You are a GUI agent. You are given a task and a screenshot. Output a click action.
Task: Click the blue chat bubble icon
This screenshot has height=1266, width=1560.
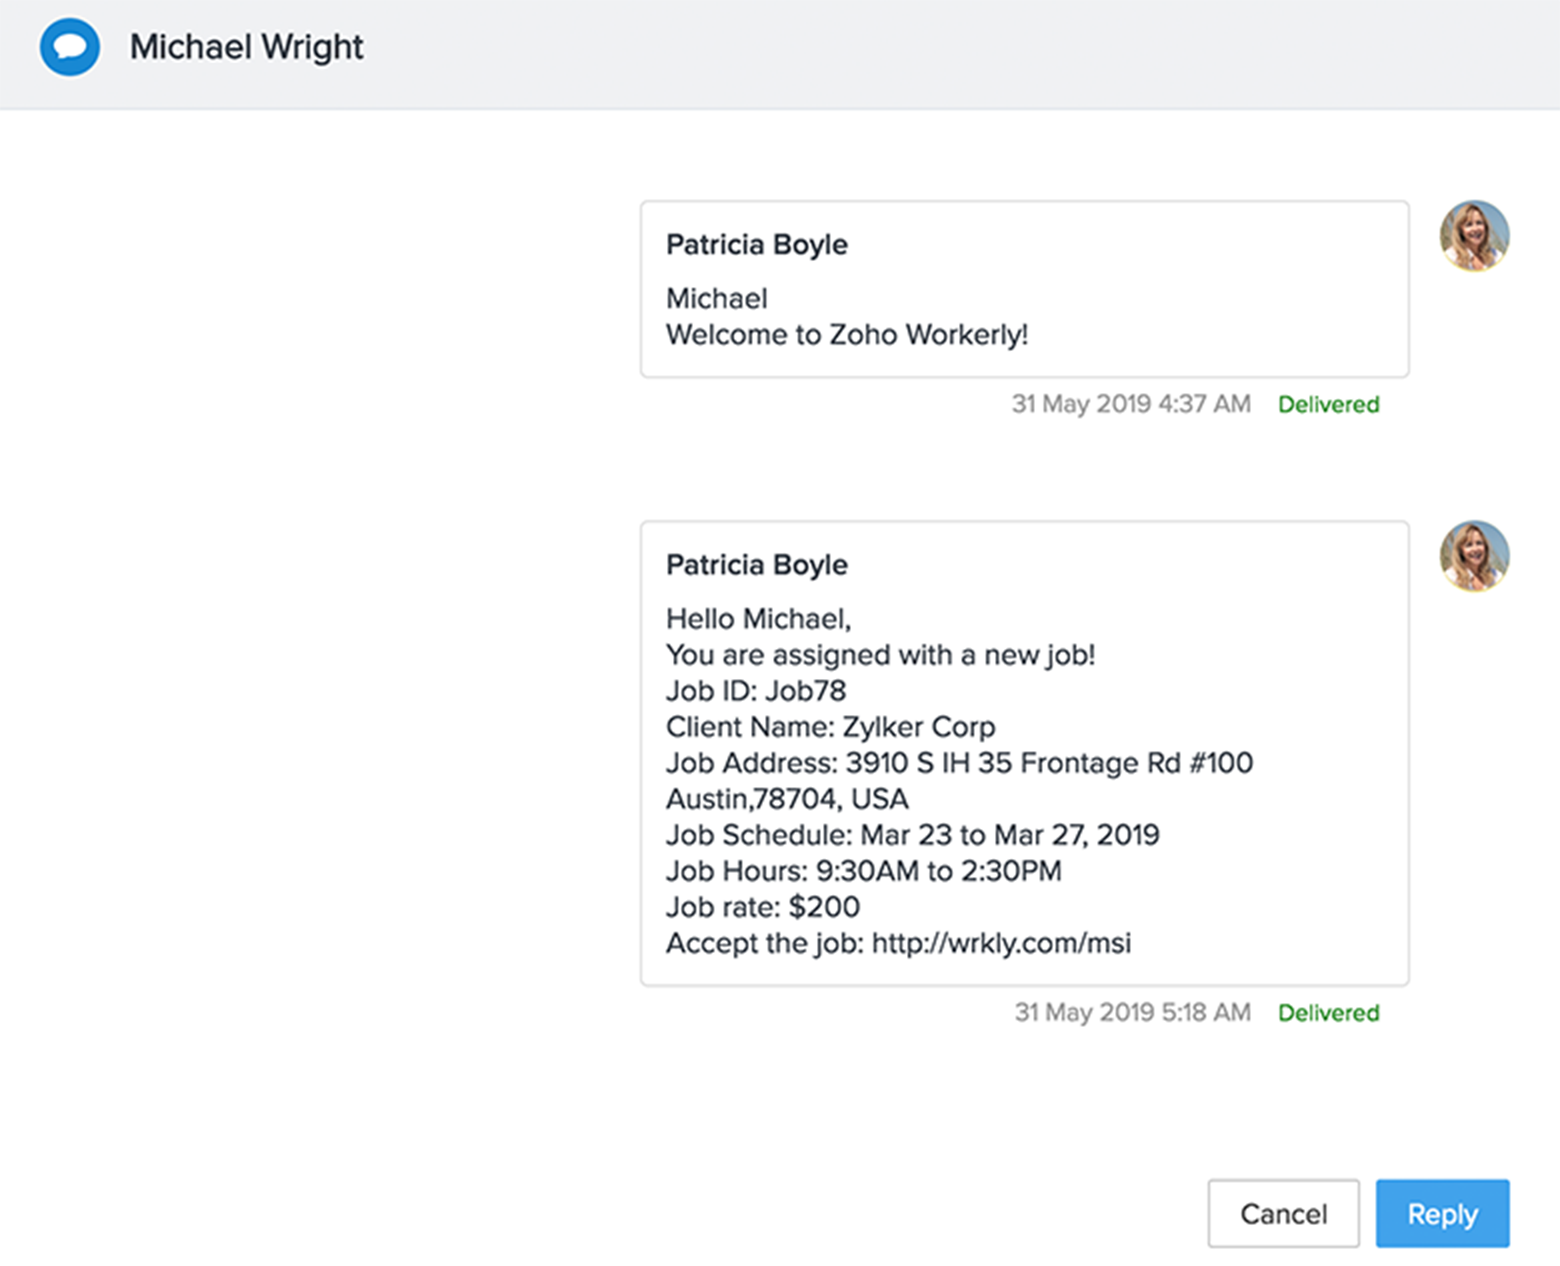tap(70, 47)
